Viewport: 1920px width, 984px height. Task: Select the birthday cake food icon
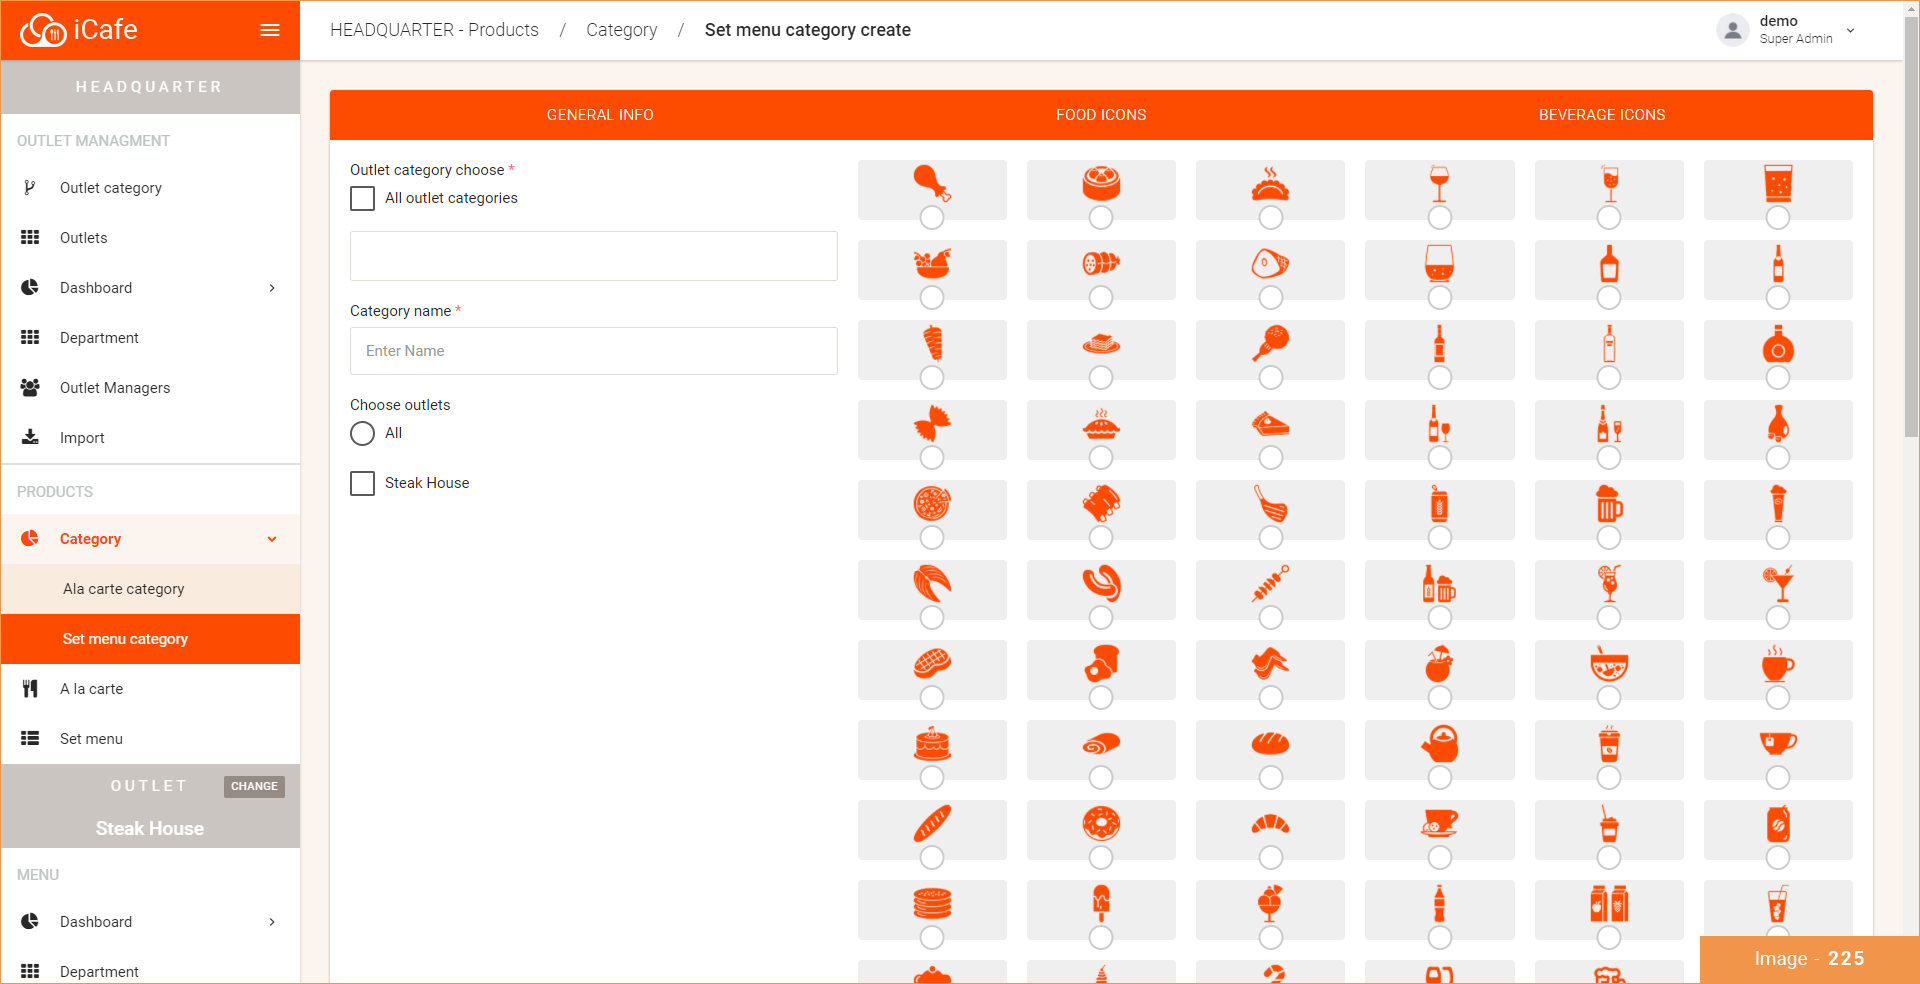[x=932, y=743]
